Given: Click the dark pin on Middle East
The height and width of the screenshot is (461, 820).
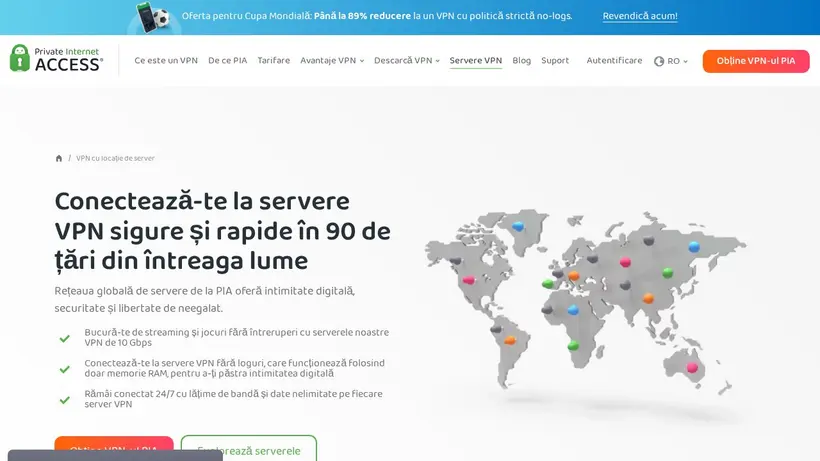Looking at the screenshot, I should (625, 285).
